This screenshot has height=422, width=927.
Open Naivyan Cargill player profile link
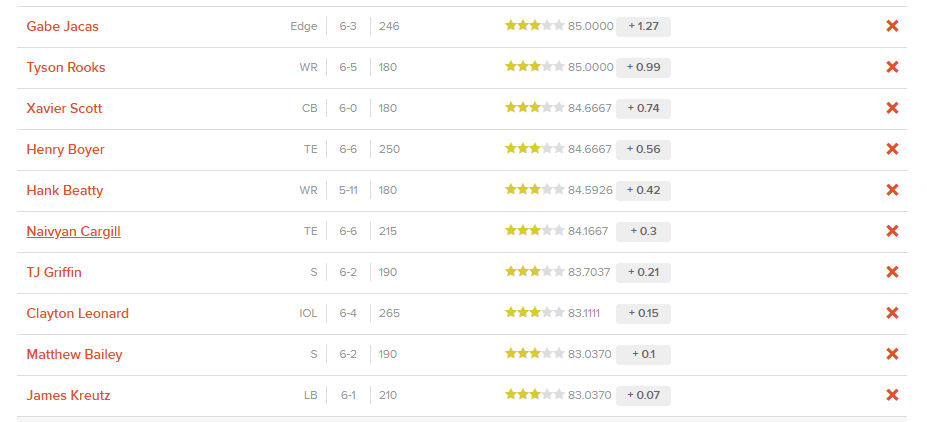73,231
